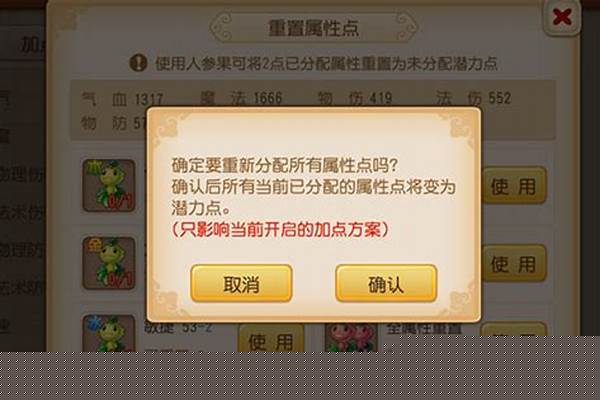Open the 加点 tab behind the panel
Viewport: 600px width, 400px height.
pyautogui.click(x=33, y=45)
